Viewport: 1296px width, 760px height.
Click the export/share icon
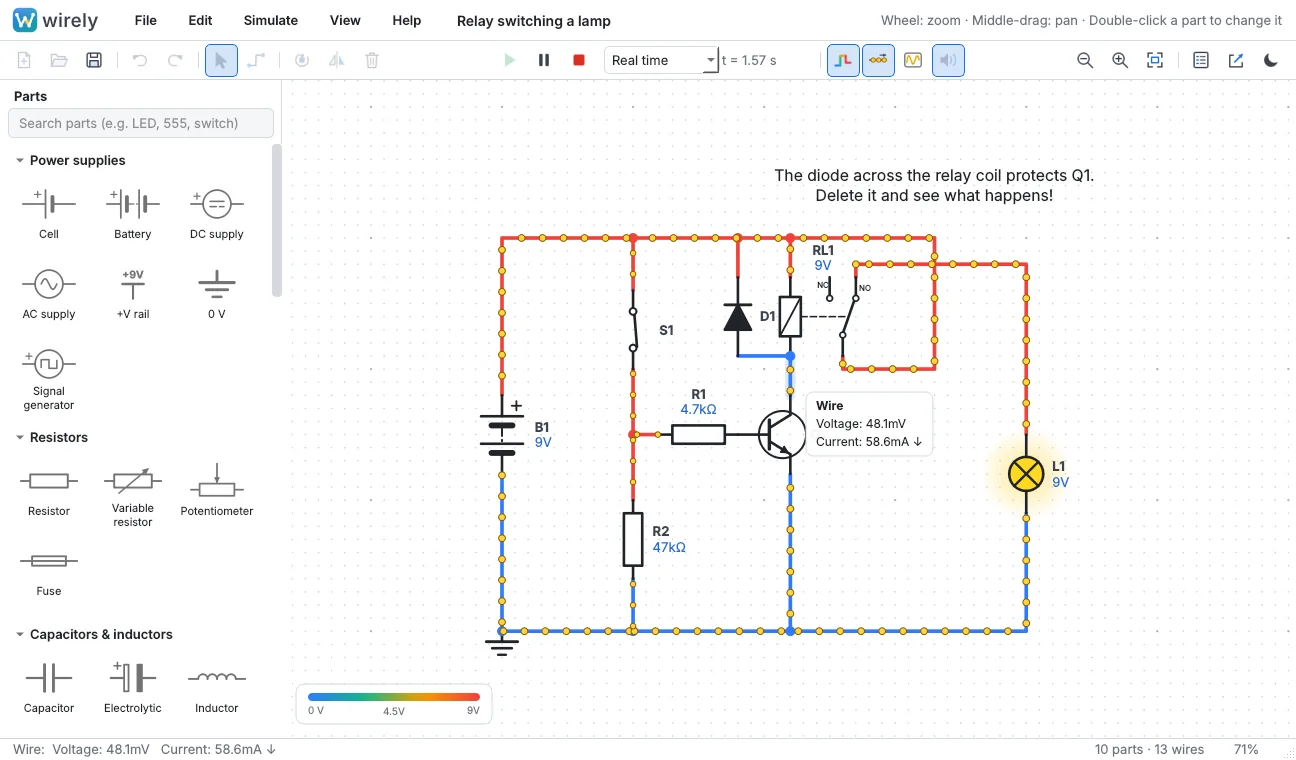click(1236, 60)
